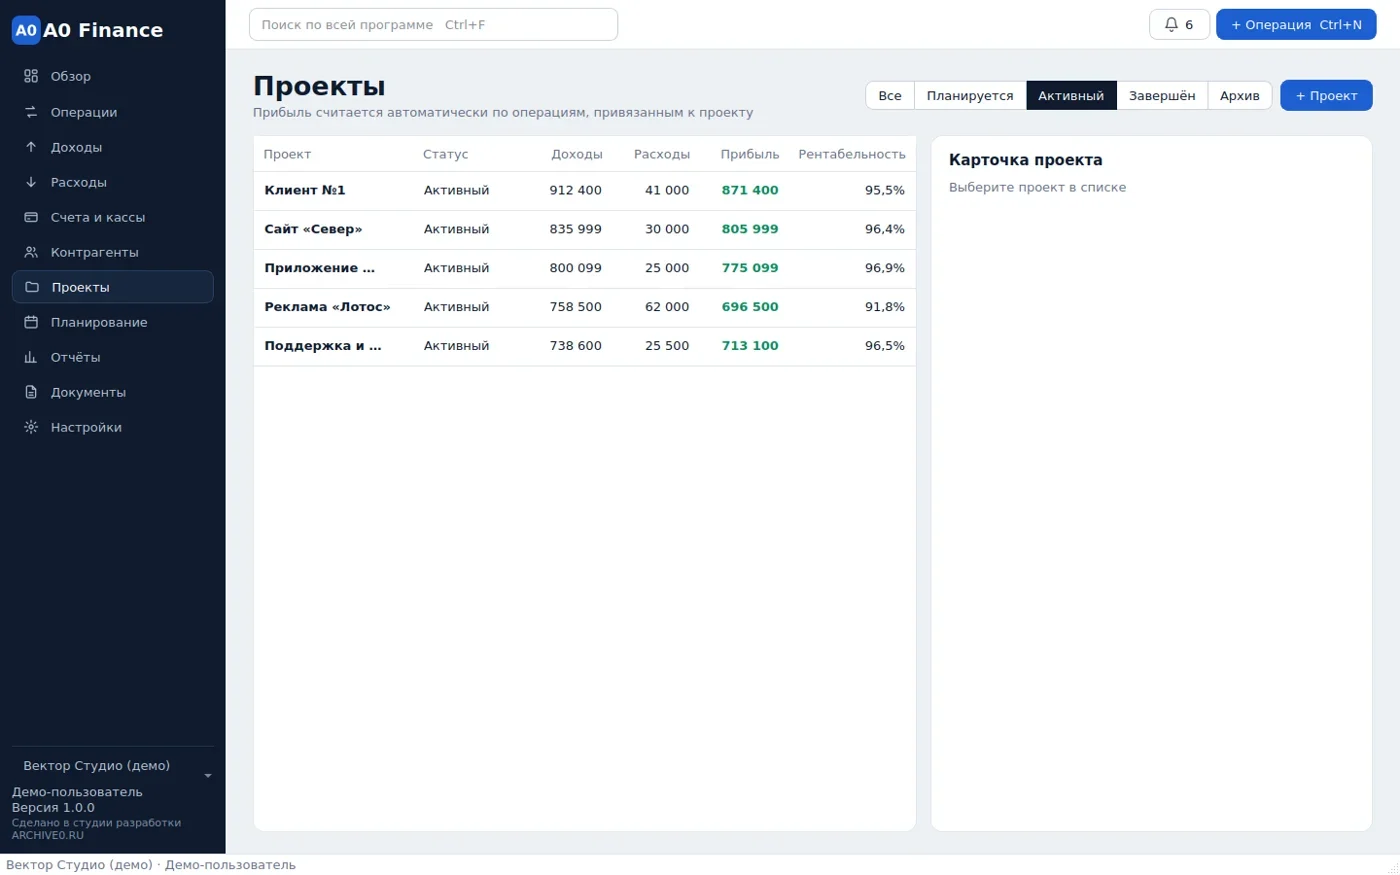Create a new project with + Проект
Viewport: 1400px width, 875px height.
(1326, 96)
